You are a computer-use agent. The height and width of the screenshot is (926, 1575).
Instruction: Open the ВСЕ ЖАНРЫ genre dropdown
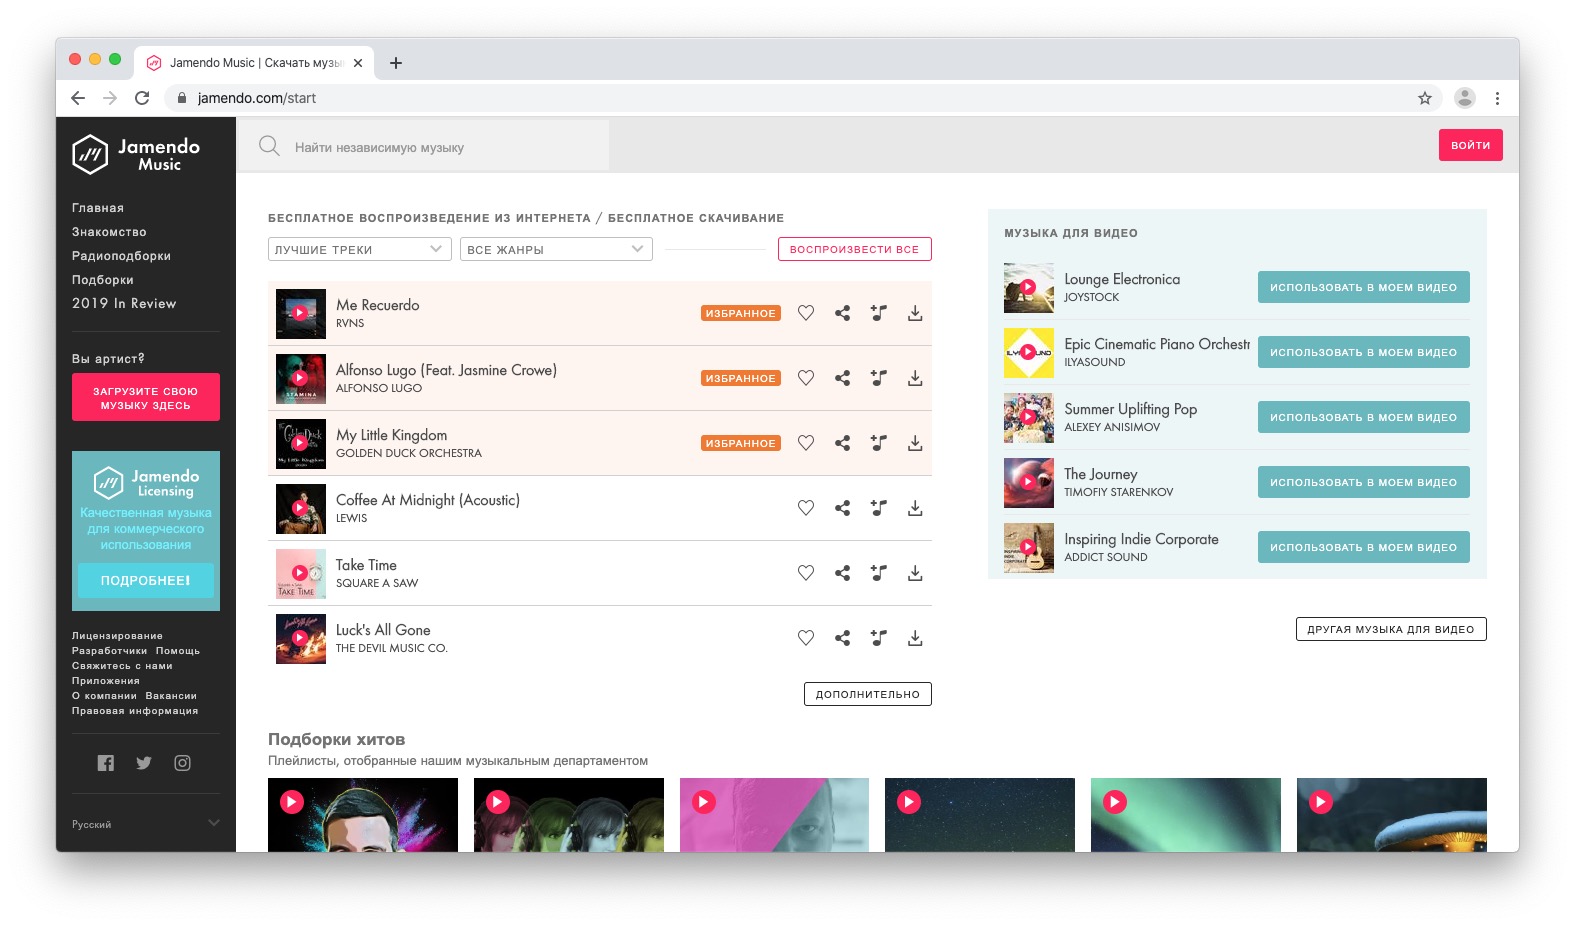556,249
